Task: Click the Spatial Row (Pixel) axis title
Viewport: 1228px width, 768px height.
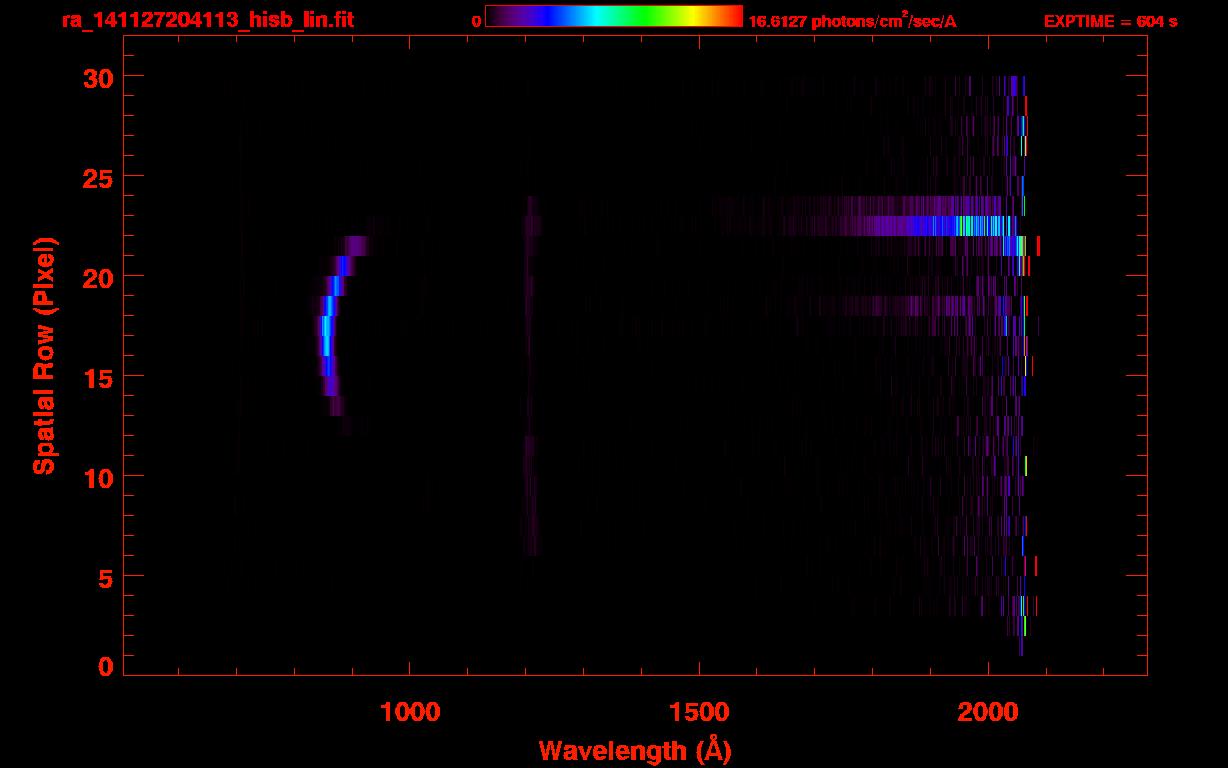Action: 44,356
